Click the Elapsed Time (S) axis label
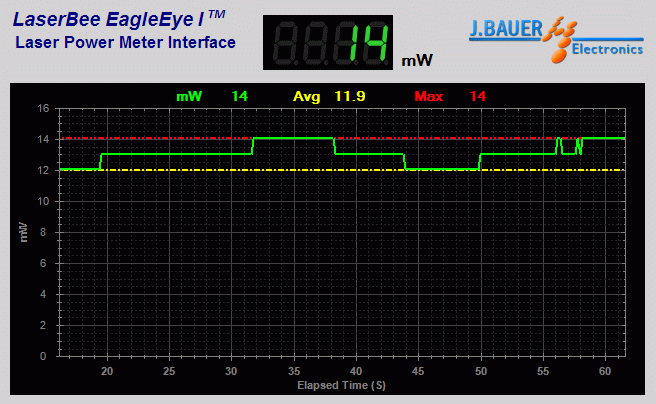The height and width of the screenshot is (404, 656). coord(342,385)
